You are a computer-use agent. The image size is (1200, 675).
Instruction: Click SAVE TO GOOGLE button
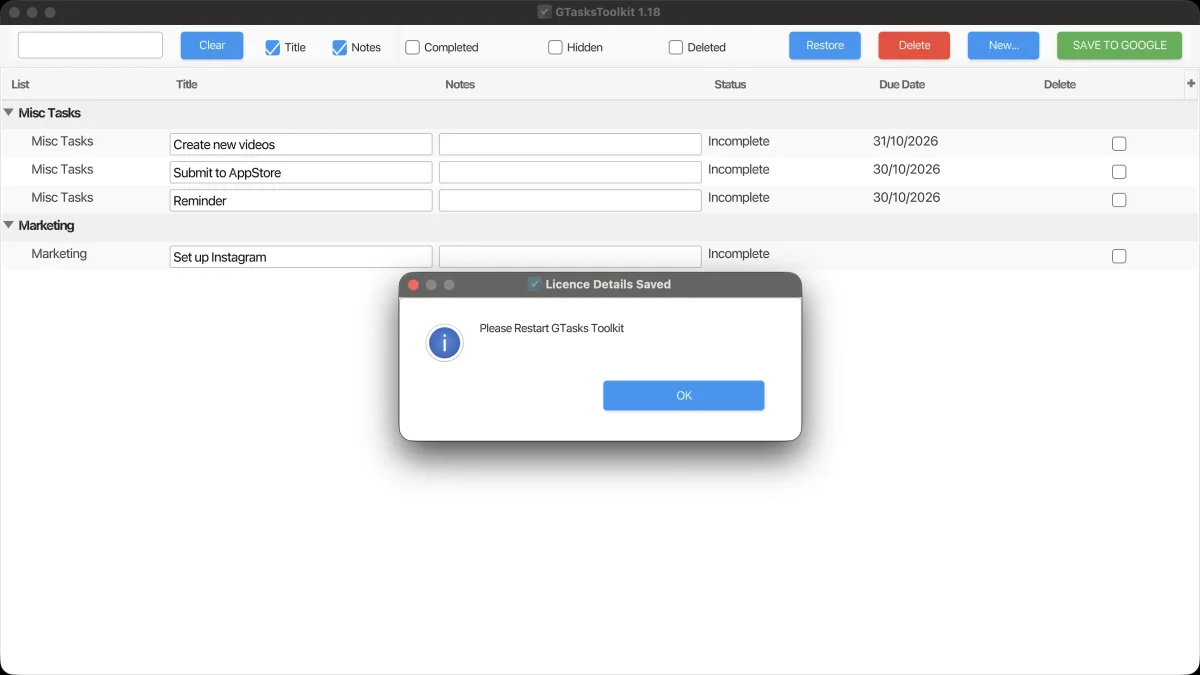1120,46
